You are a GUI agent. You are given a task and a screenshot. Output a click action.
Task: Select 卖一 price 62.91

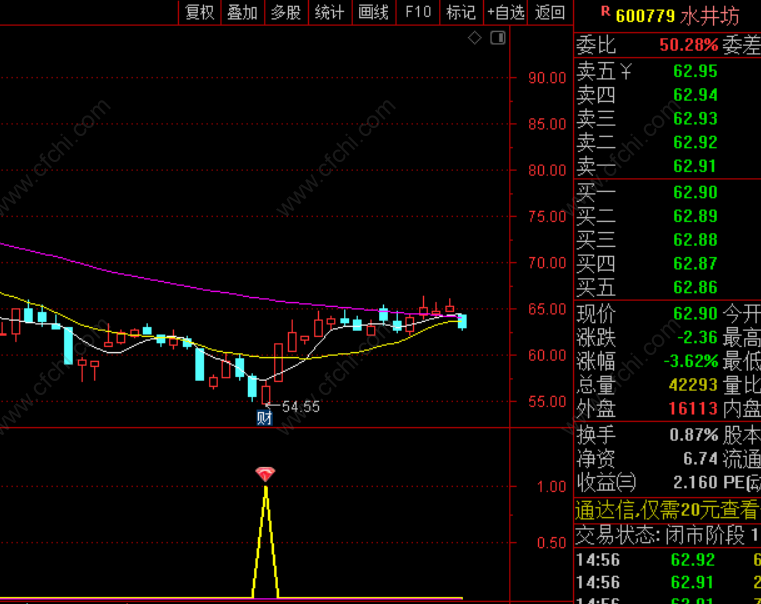coord(695,166)
